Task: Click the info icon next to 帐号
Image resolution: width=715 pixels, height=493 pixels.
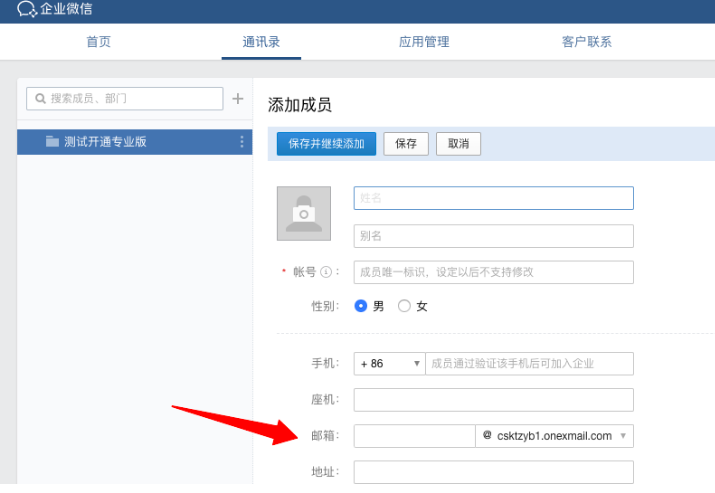Action: point(326,273)
